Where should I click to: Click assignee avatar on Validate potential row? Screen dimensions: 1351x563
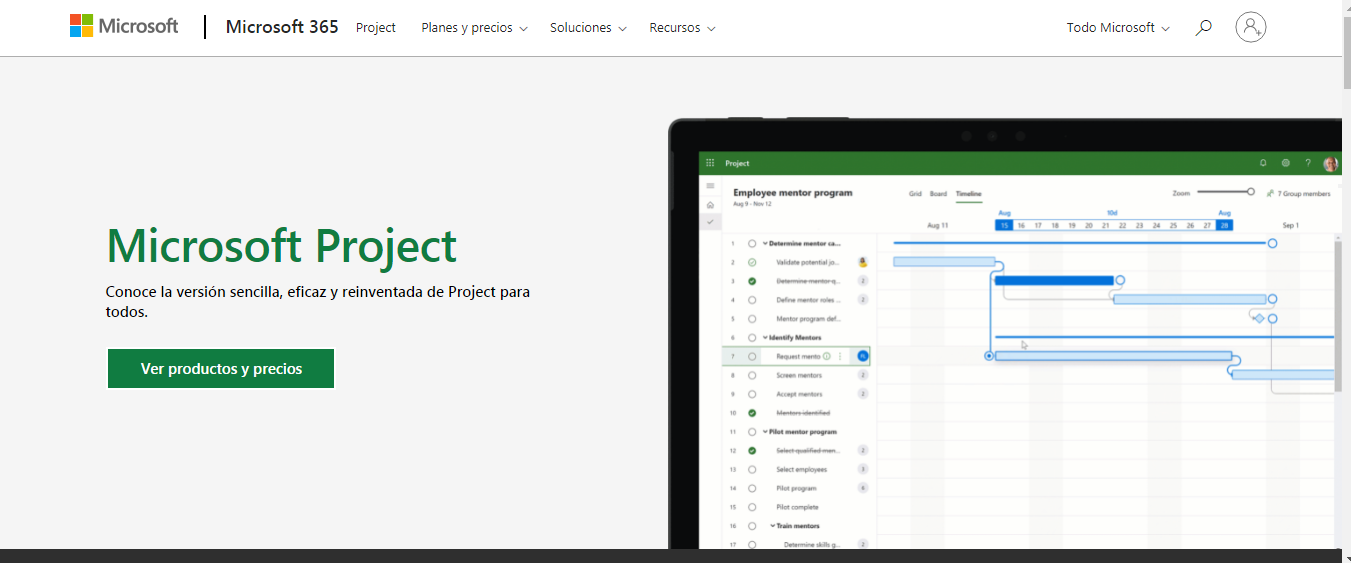pos(863,262)
